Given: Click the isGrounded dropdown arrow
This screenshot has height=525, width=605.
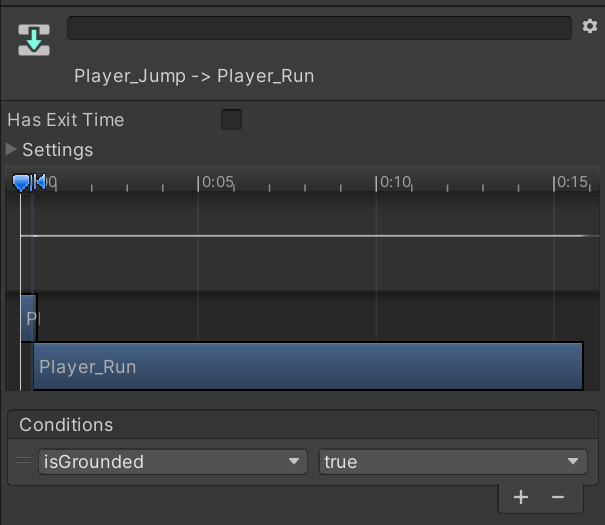Looking at the screenshot, I should (294, 462).
